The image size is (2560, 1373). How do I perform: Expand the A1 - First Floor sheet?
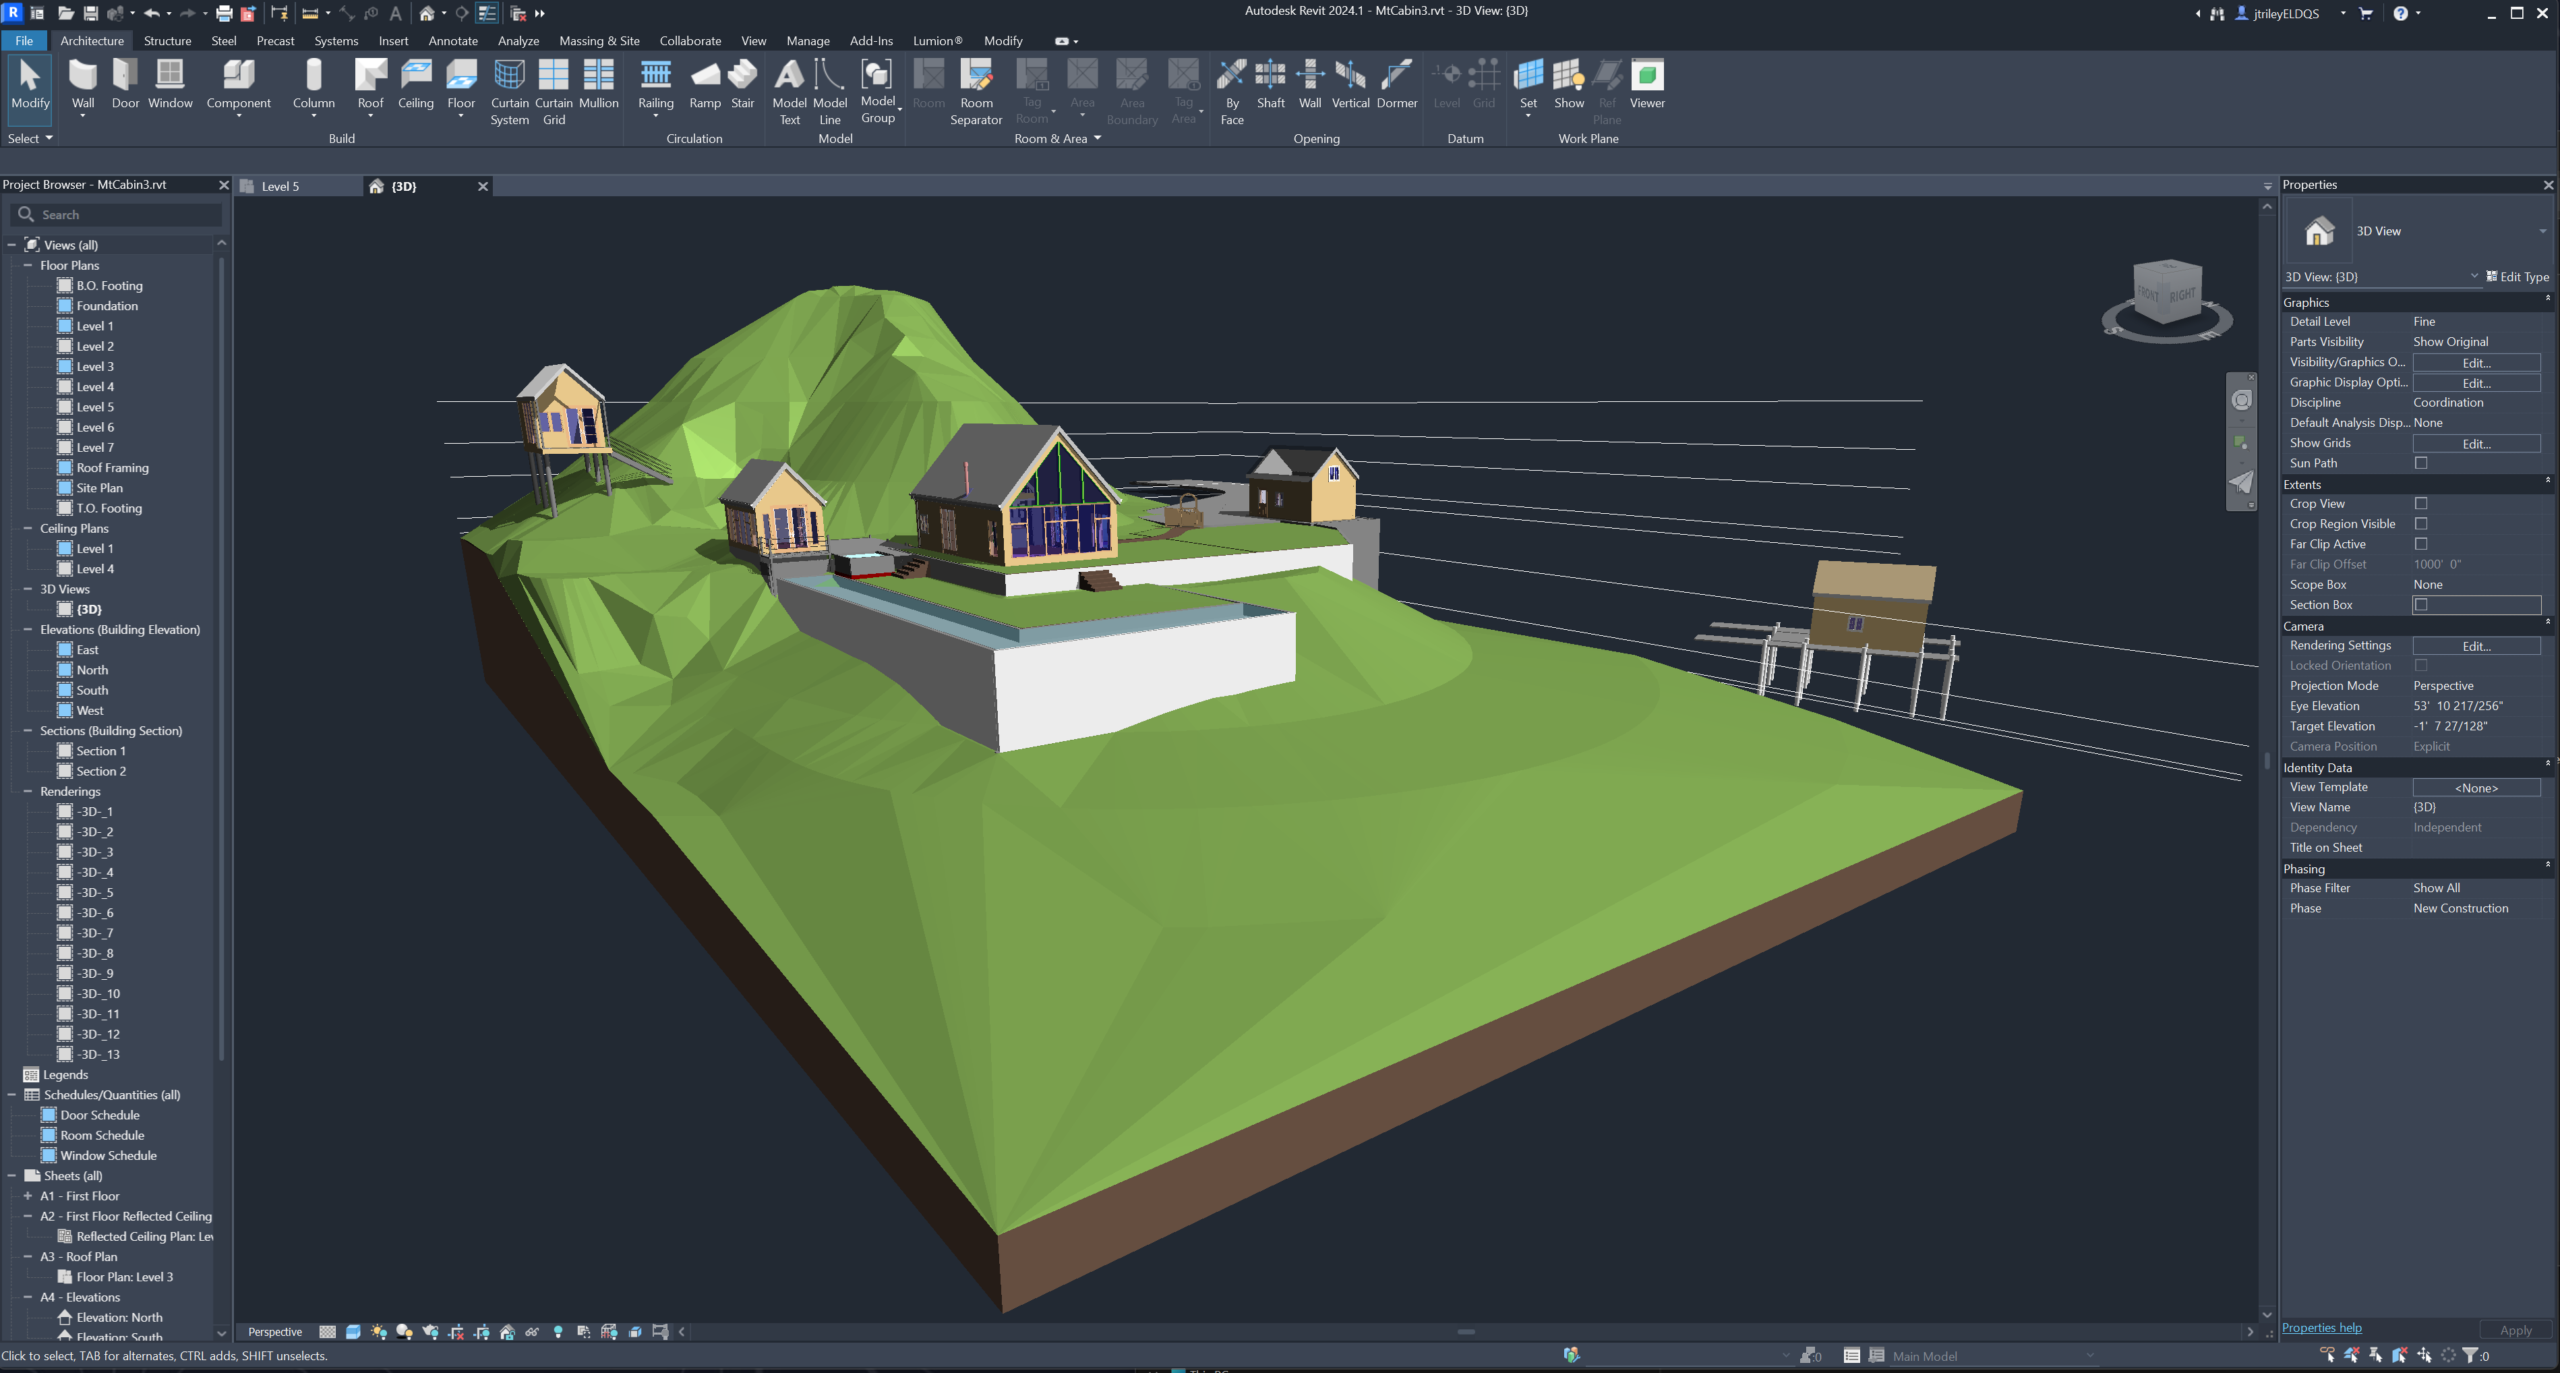[28, 1196]
